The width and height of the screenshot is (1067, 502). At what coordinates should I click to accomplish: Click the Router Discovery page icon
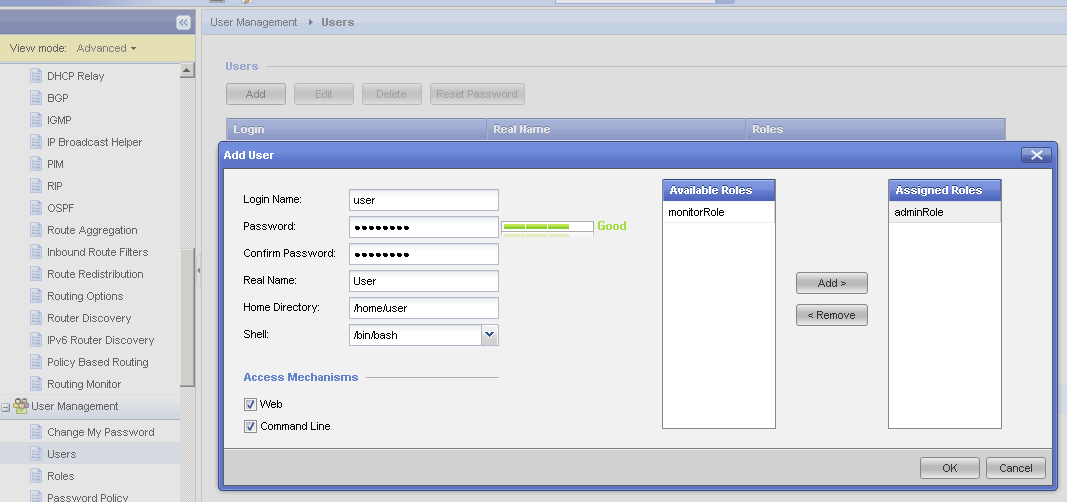[36, 318]
